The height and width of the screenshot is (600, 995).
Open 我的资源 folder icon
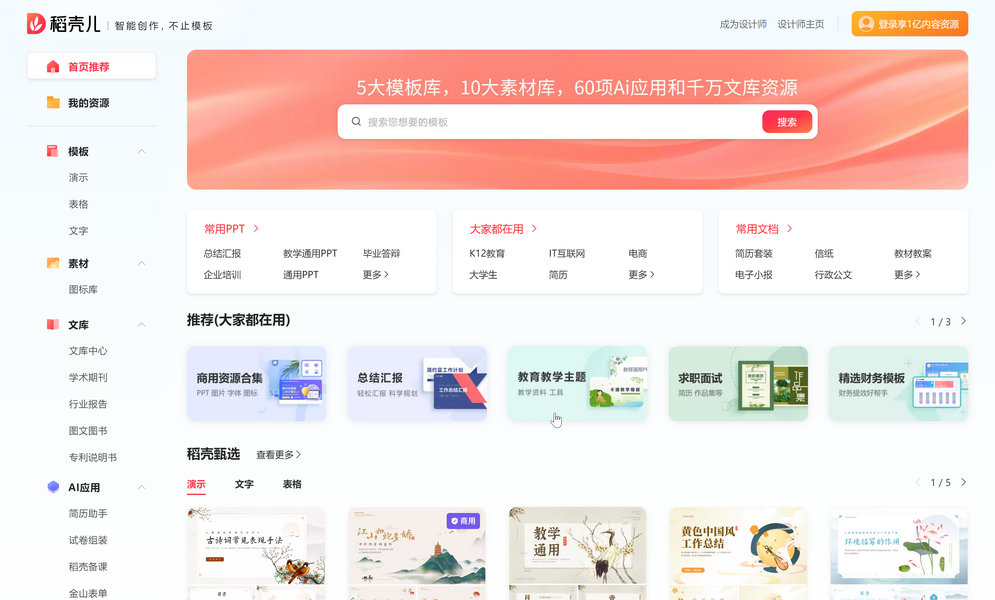click(x=53, y=103)
